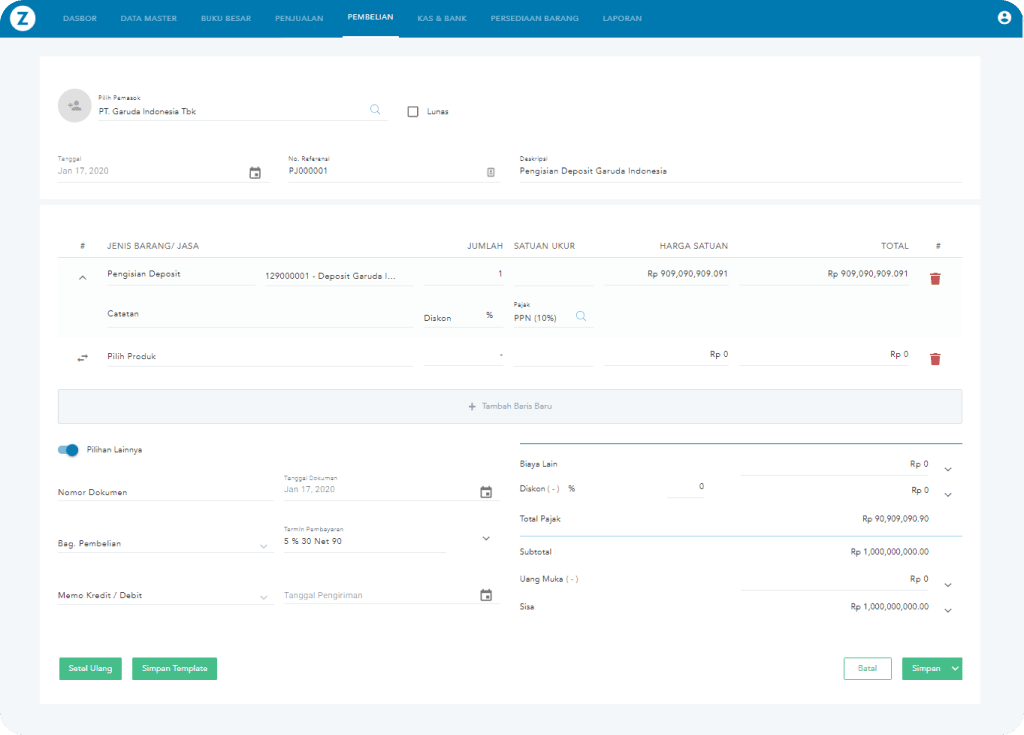Open Bag. Pembelian dropdown

pos(264,545)
